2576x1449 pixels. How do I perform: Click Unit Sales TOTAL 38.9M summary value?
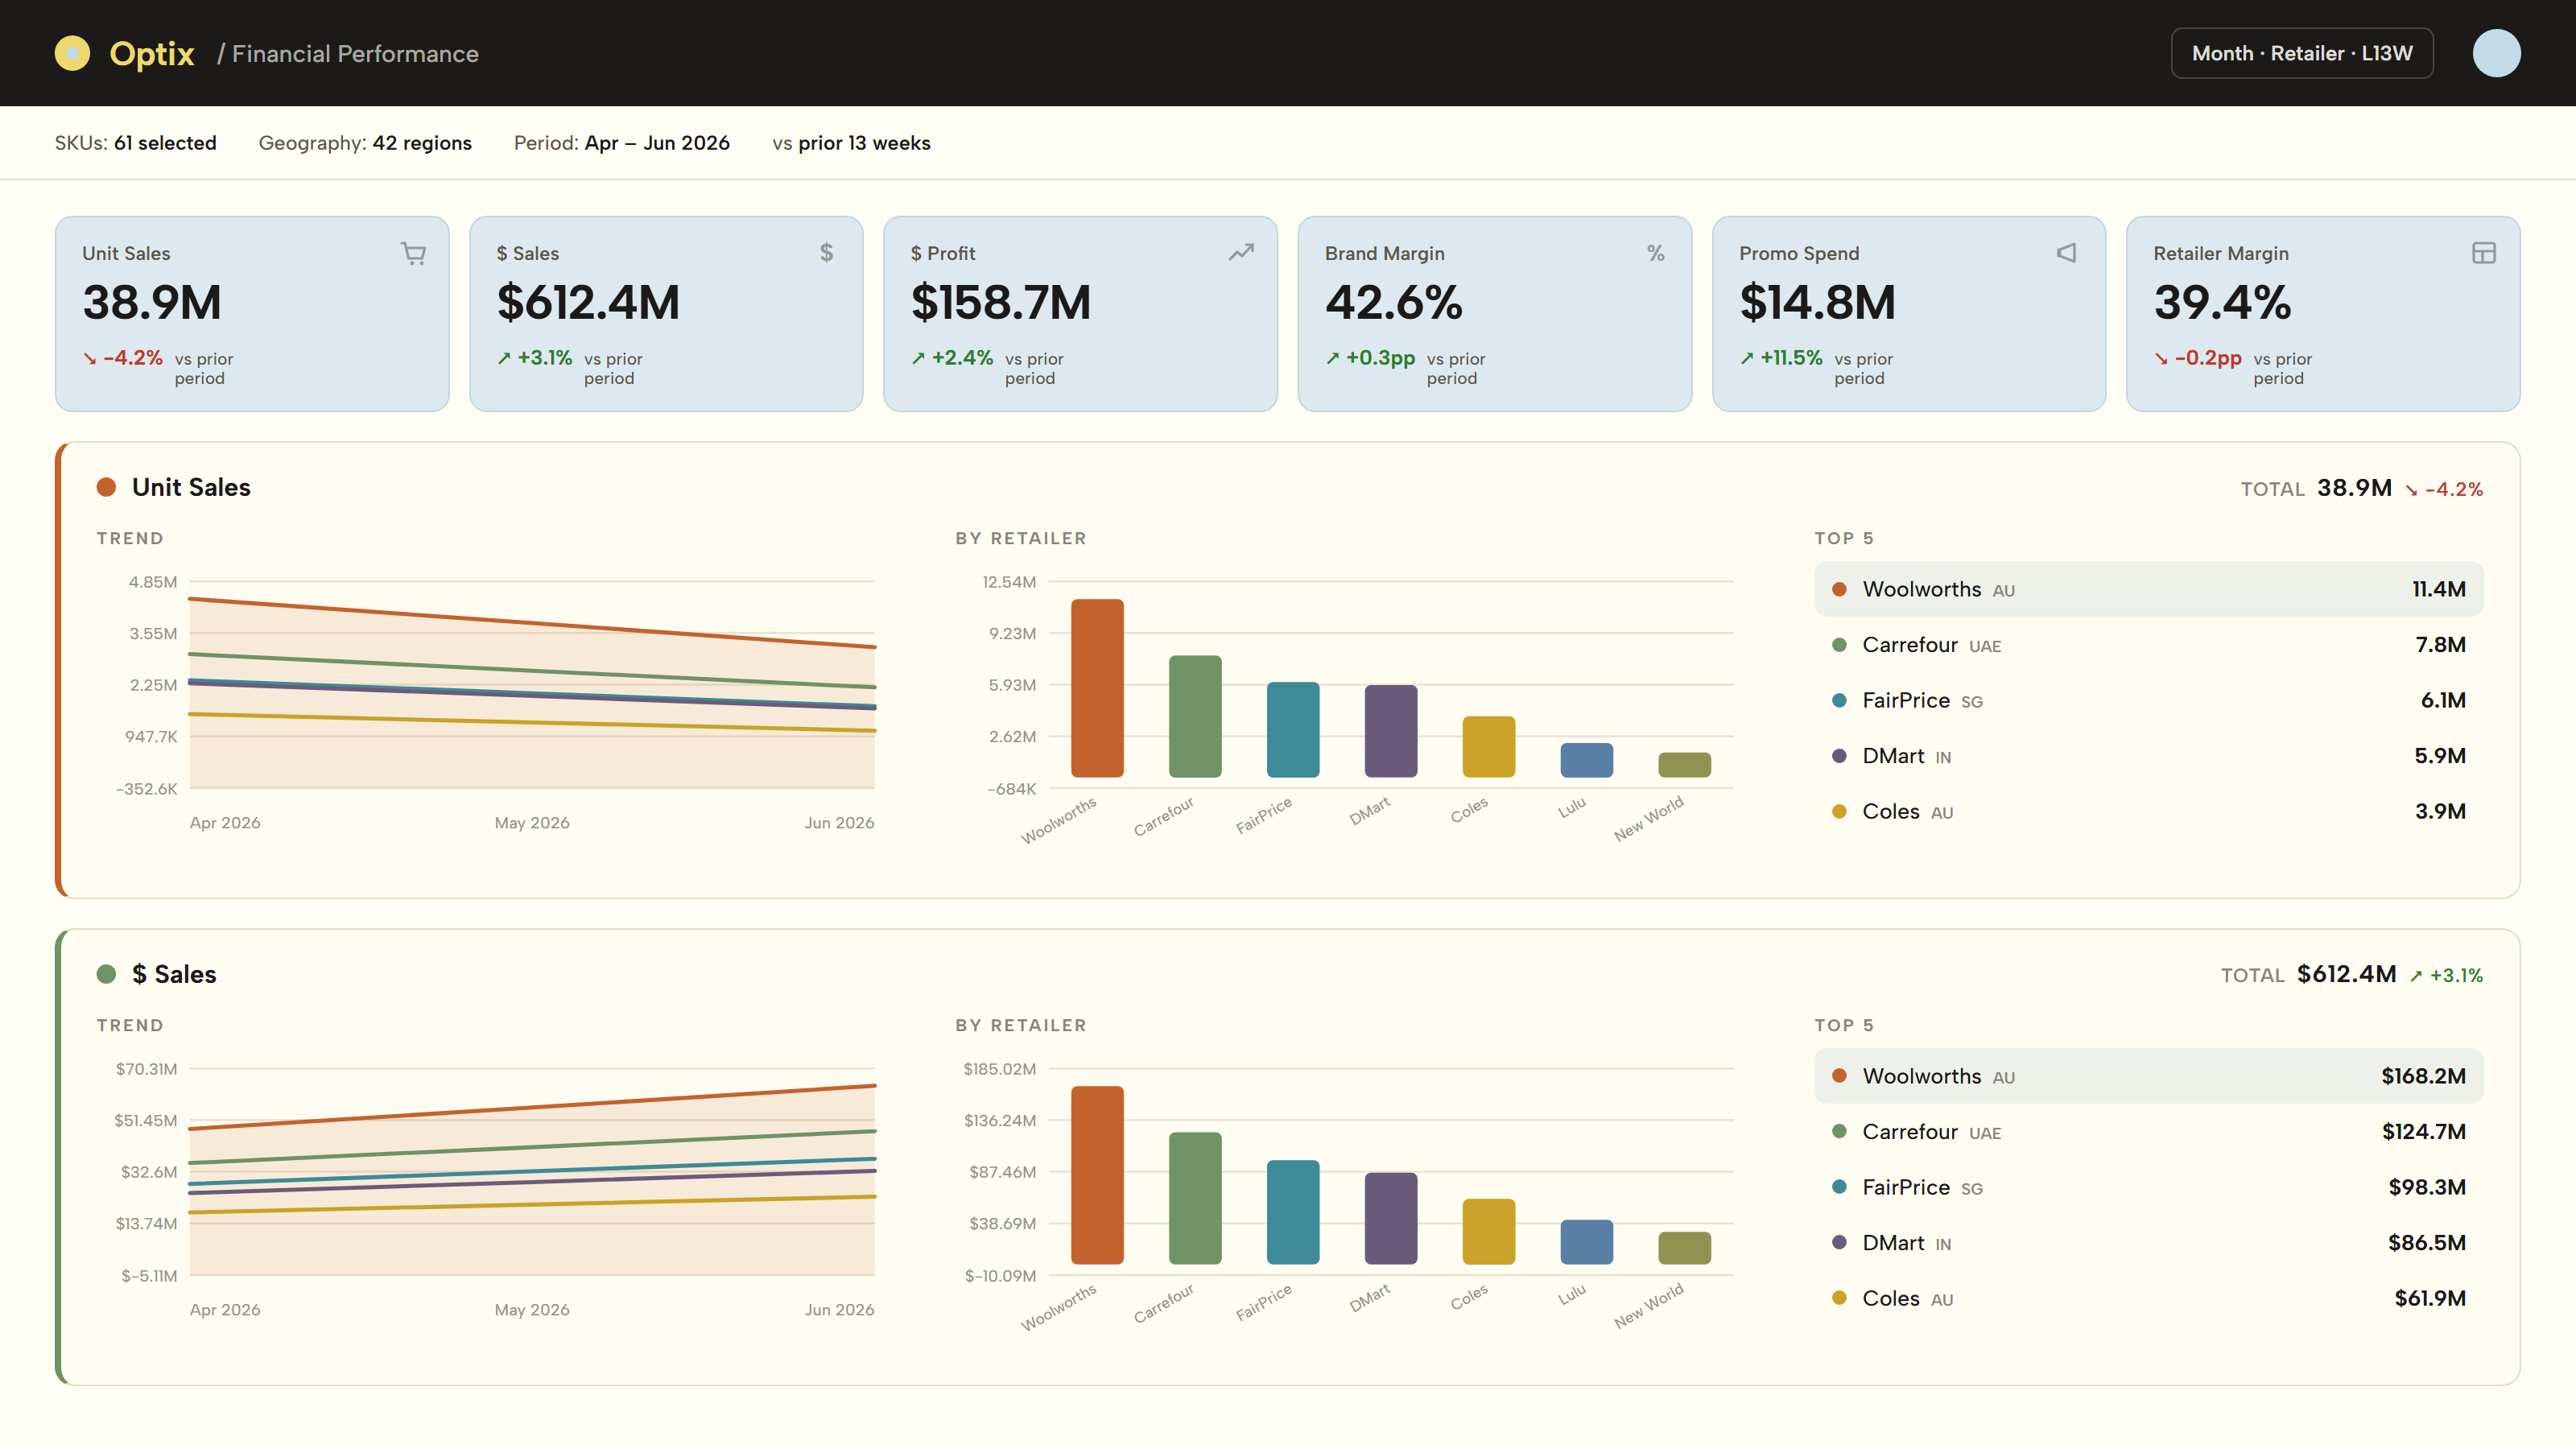pos(2354,488)
